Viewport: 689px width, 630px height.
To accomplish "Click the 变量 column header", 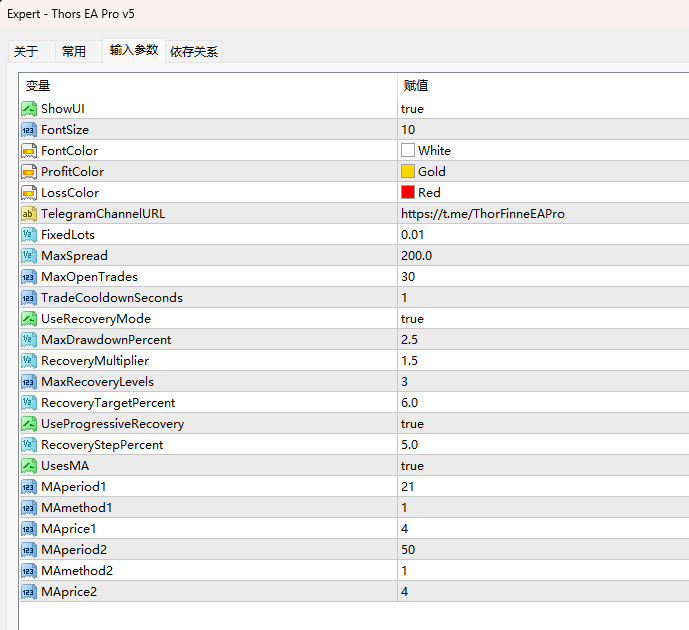I will click(208, 85).
